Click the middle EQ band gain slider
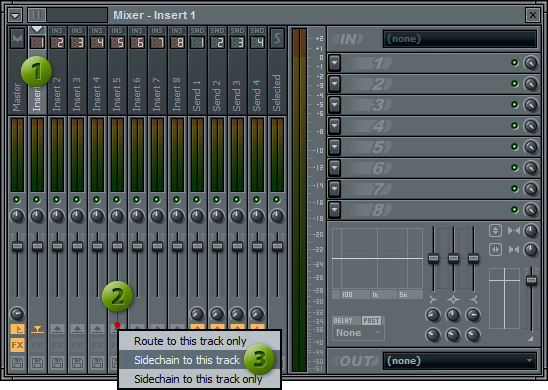548x390 pixels. [453, 258]
